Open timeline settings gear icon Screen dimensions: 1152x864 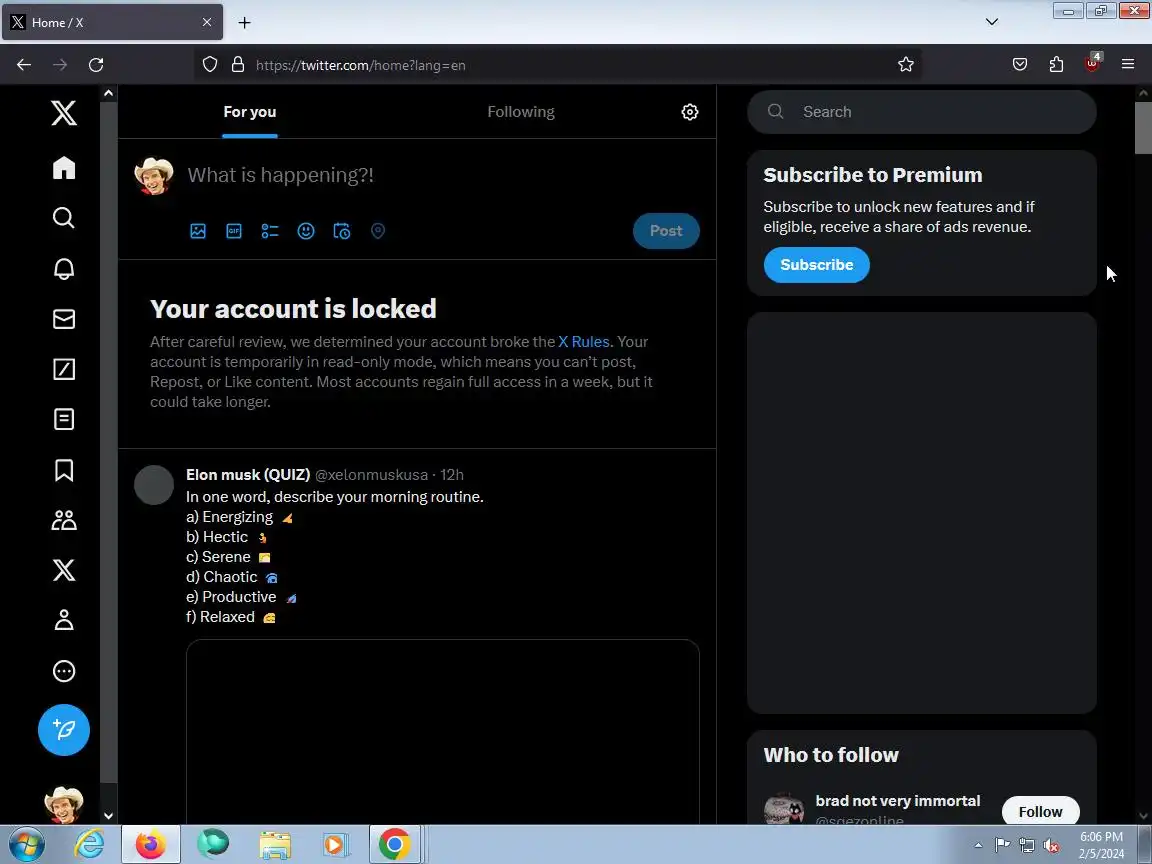click(689, 112)
